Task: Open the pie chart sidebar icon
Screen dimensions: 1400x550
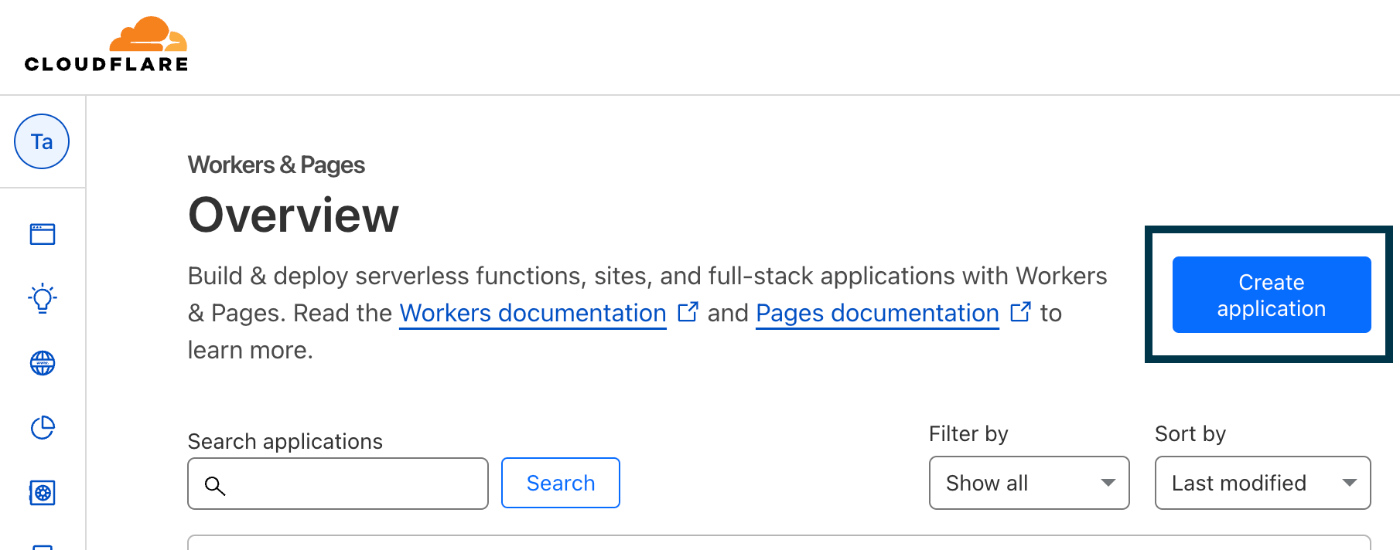Action: click(x=42, y=428)
